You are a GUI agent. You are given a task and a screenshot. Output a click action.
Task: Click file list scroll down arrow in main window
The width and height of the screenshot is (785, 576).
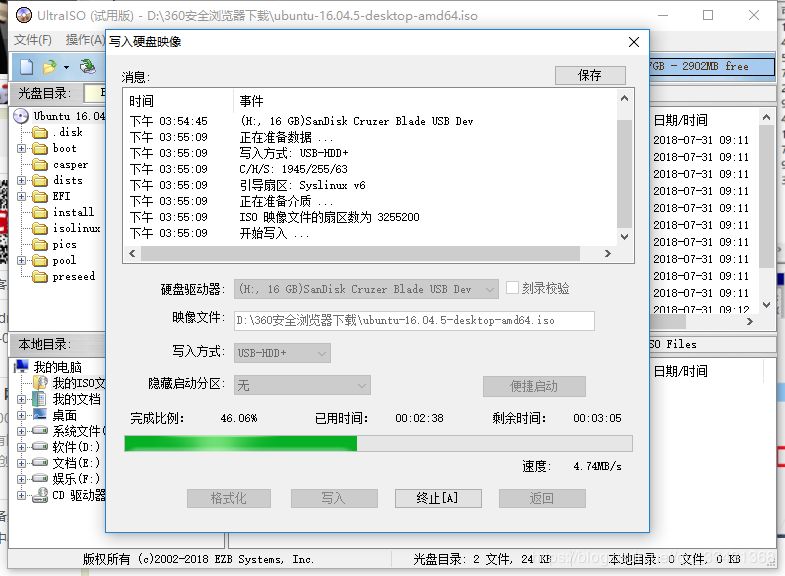coord(766,304)
